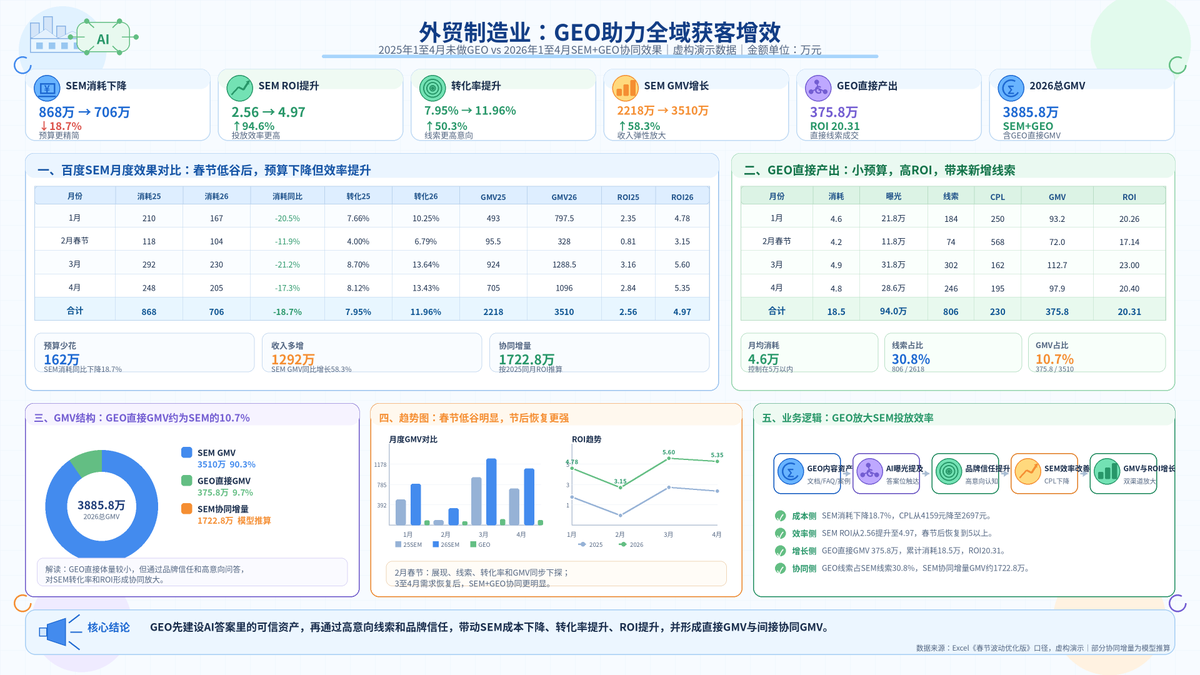Viewport: 1200px width, 675px height.
Task: Click the 26SEM legend marker under bar chart
Action: click(435, 545)
